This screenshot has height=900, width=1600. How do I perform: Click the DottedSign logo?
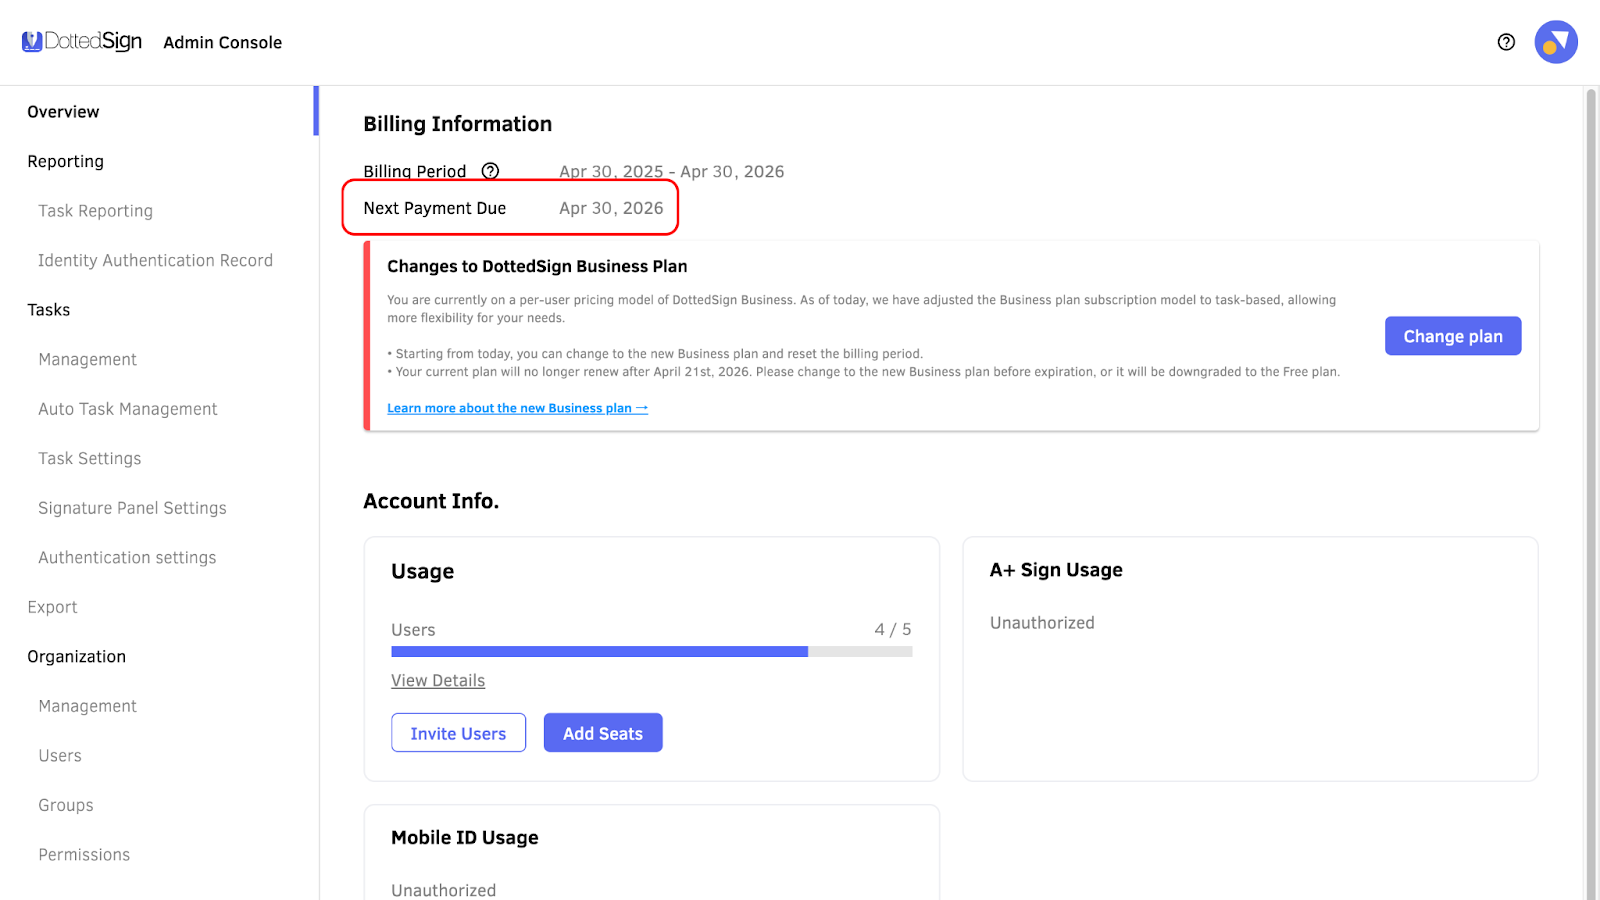tap(82, 41)
